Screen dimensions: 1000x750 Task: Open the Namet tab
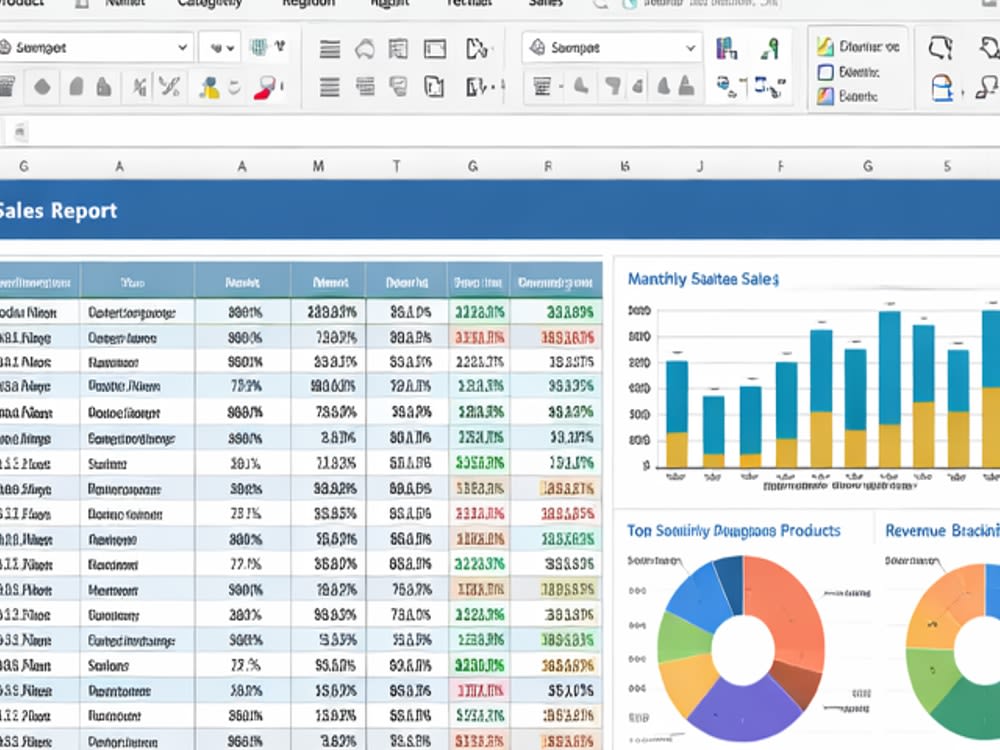[126, 4]
